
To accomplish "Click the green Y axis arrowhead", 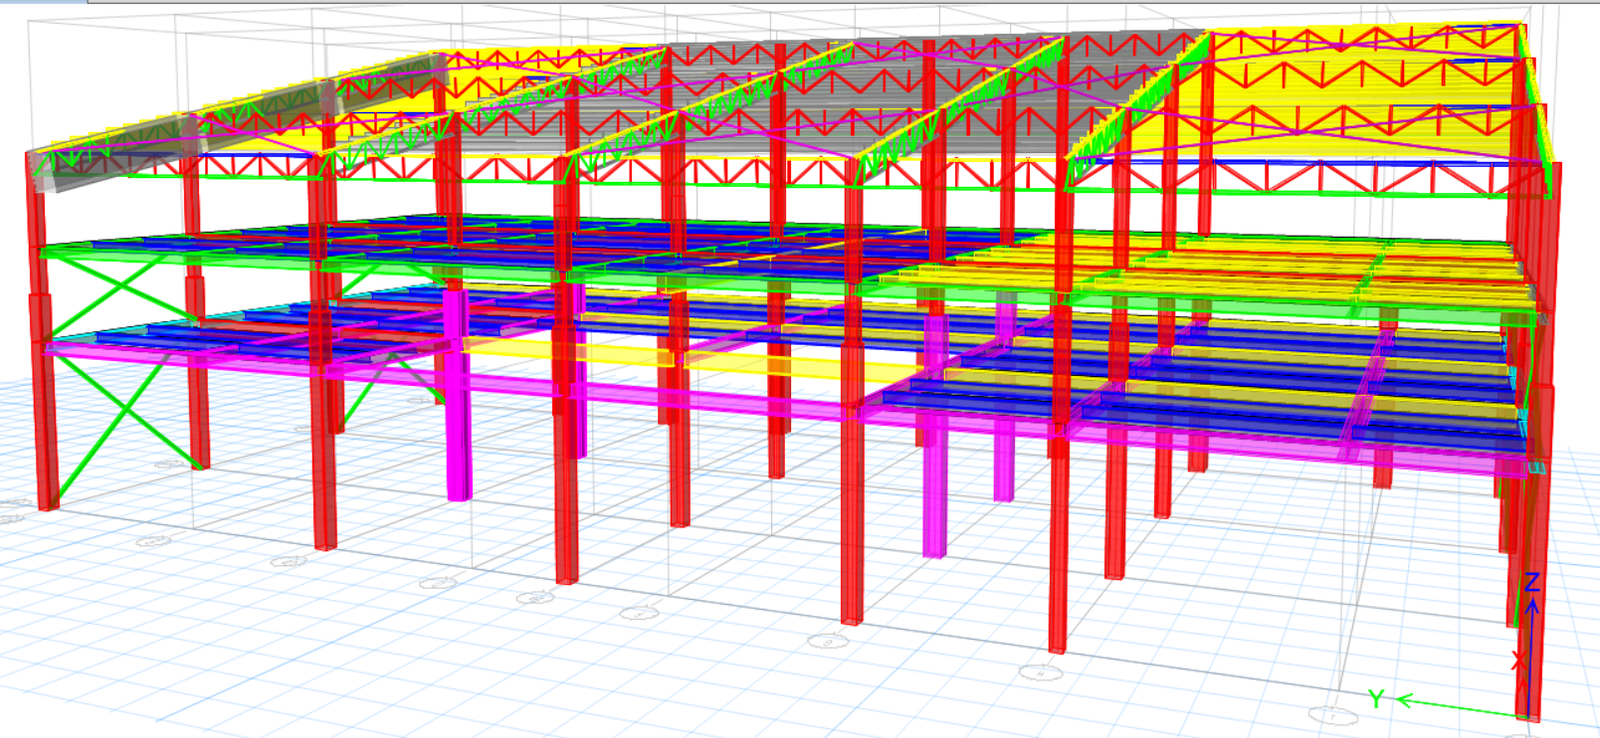I will point(1403,700).
